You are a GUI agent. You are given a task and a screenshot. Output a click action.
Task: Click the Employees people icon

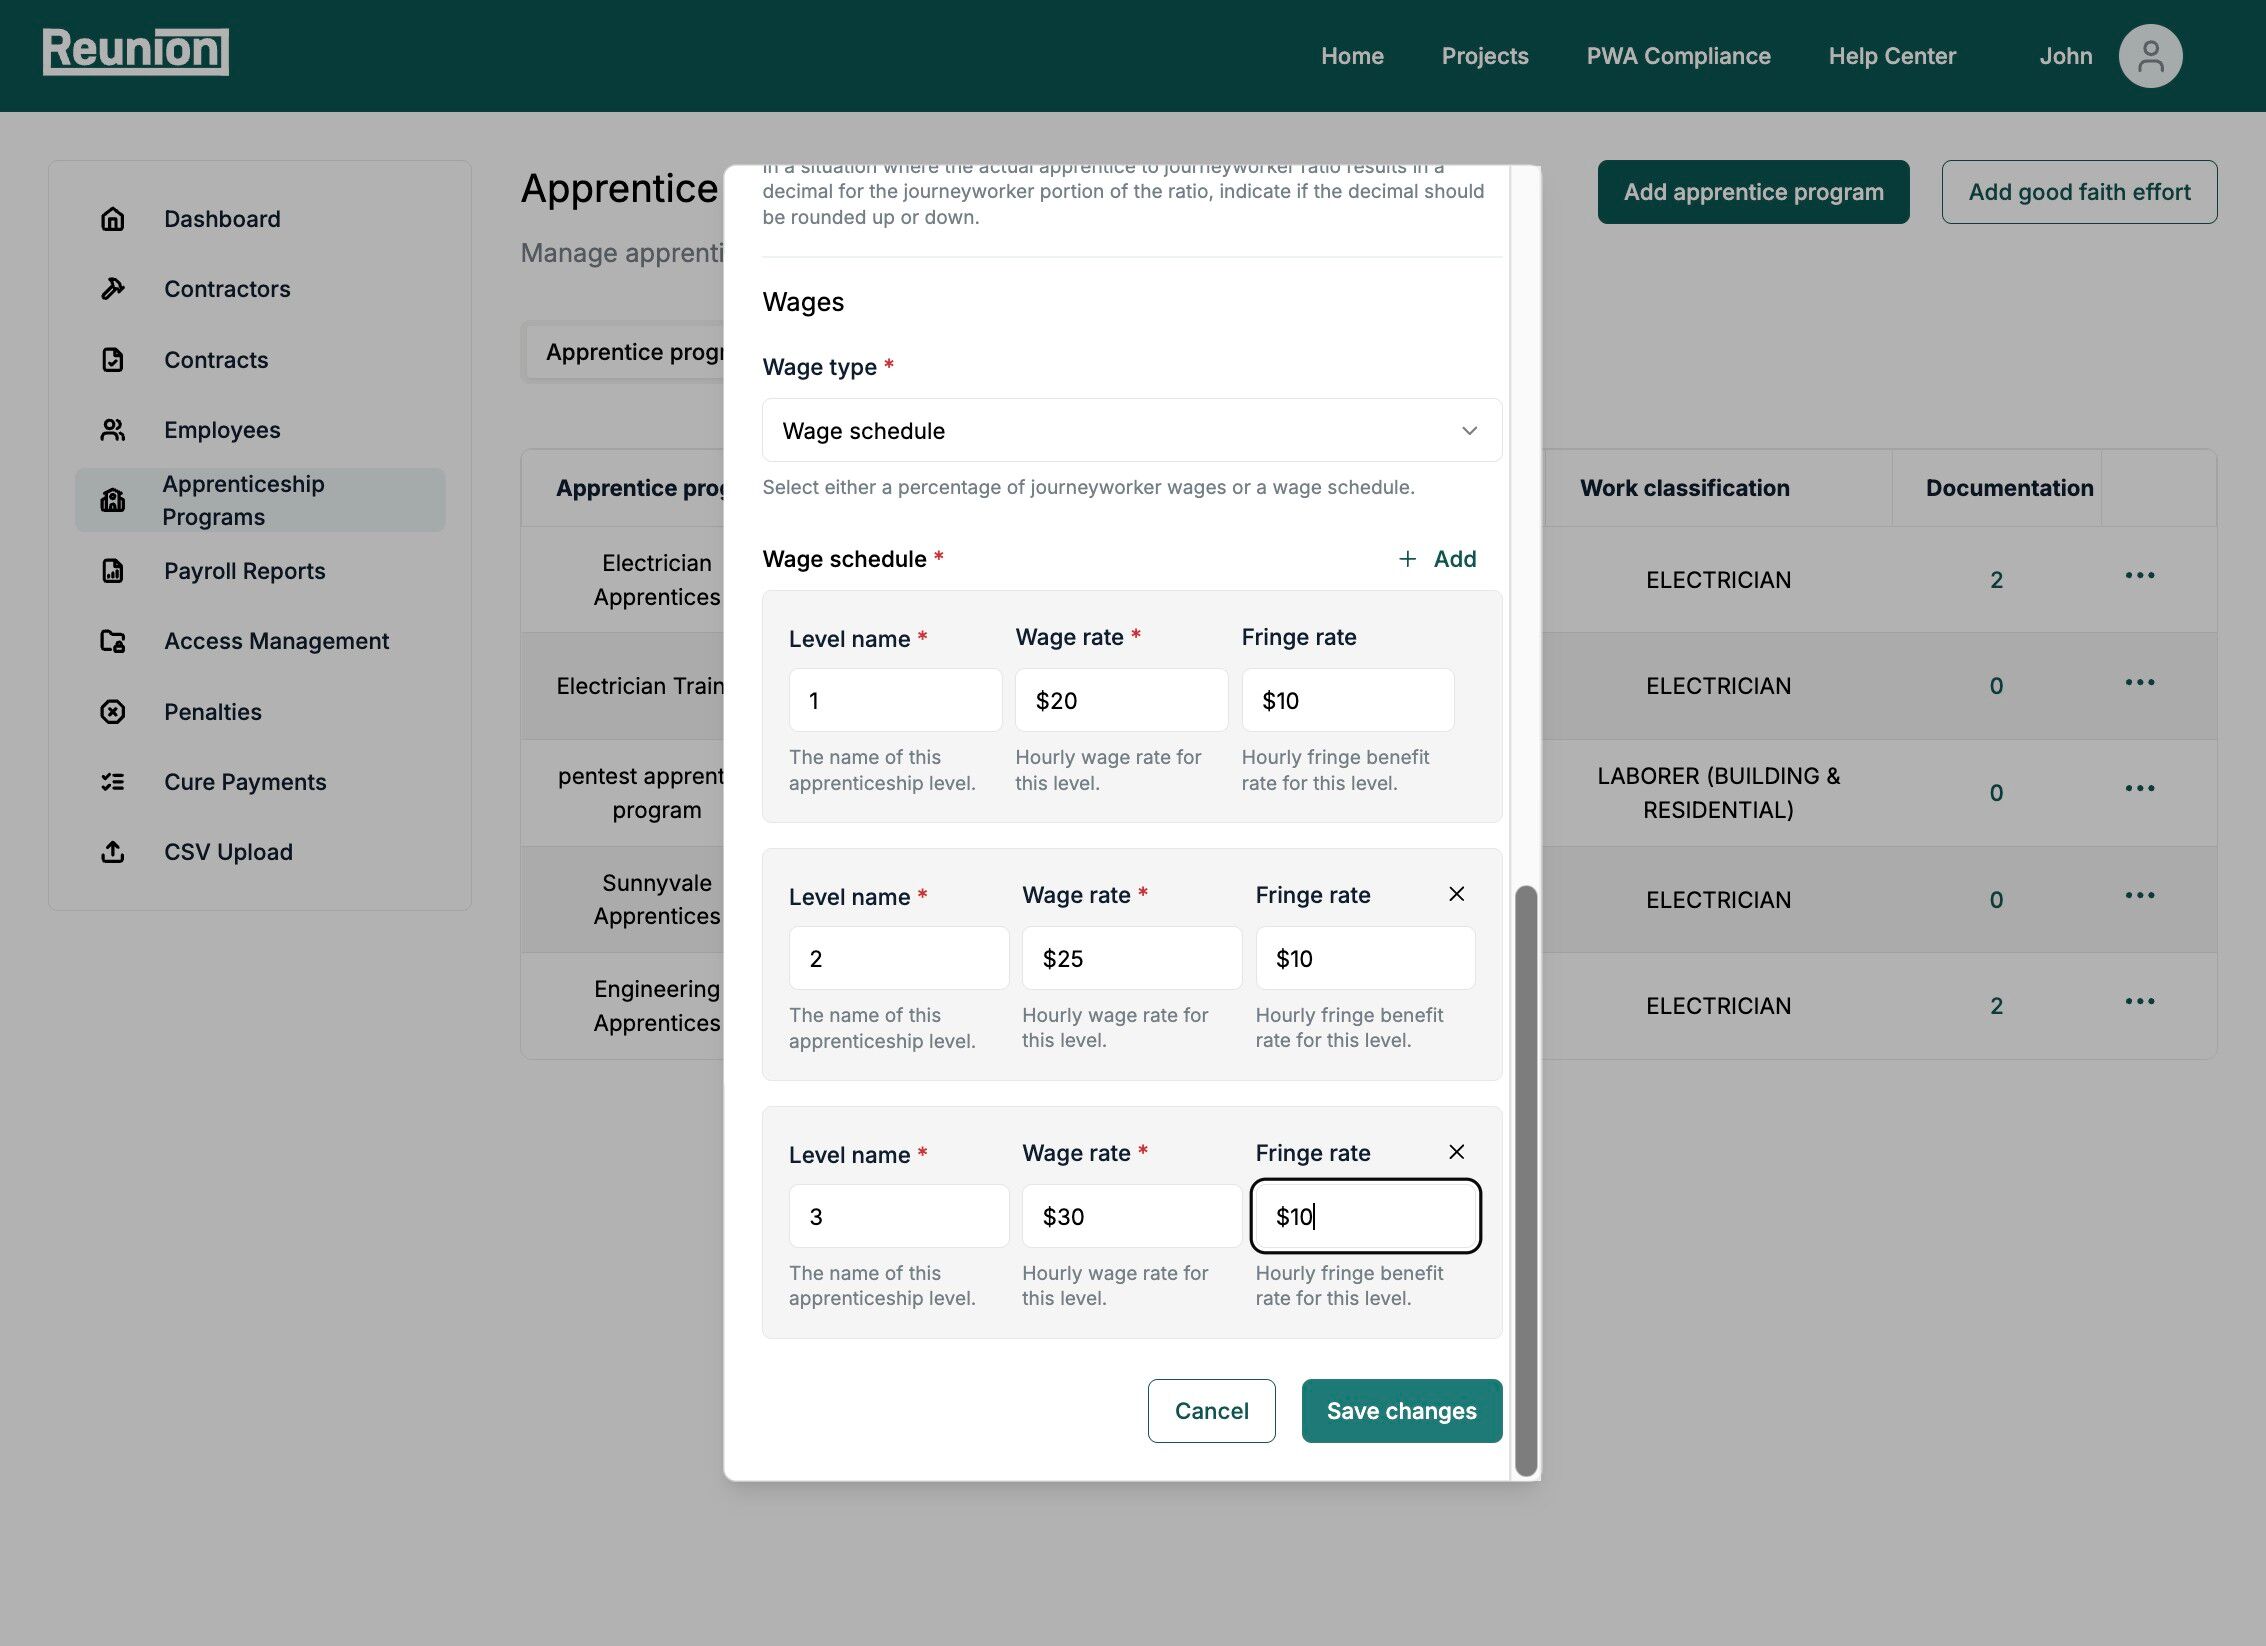pos(113,430)
